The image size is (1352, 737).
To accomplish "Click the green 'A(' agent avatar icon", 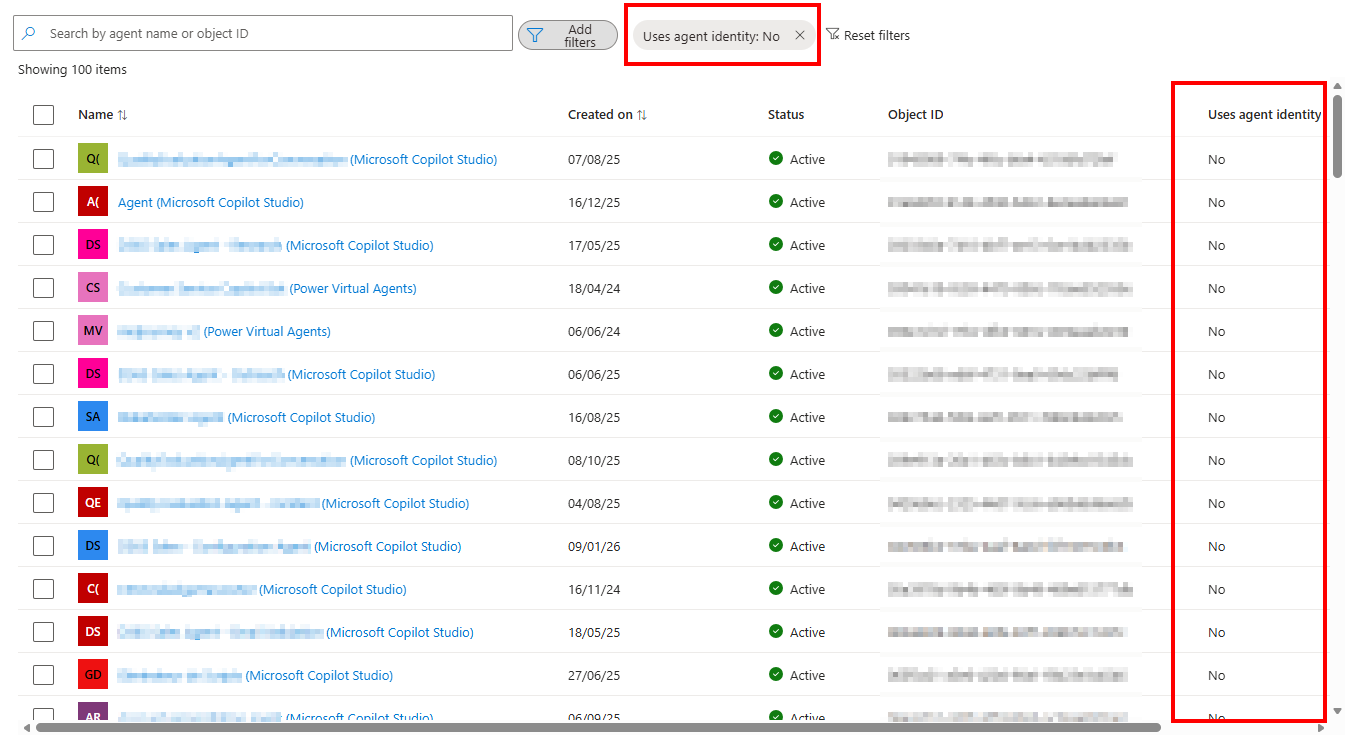I will 93,202.
